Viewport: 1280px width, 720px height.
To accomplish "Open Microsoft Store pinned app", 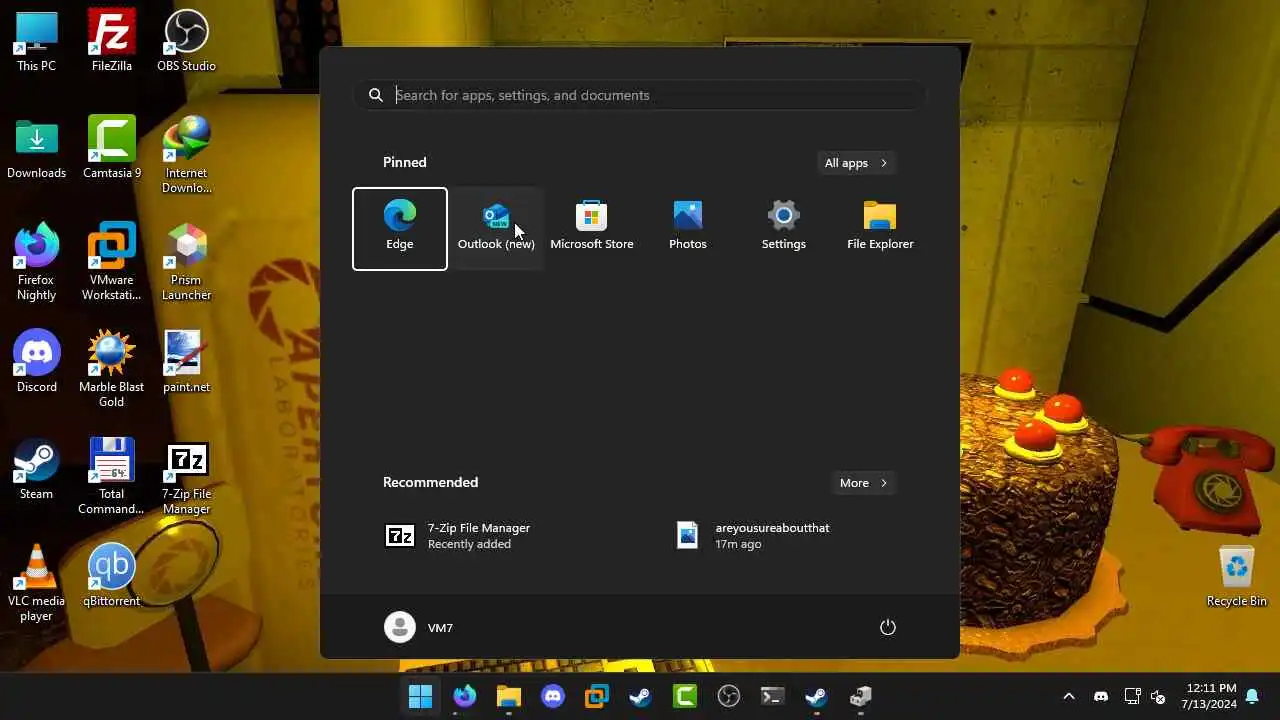I will click(592, 228).
